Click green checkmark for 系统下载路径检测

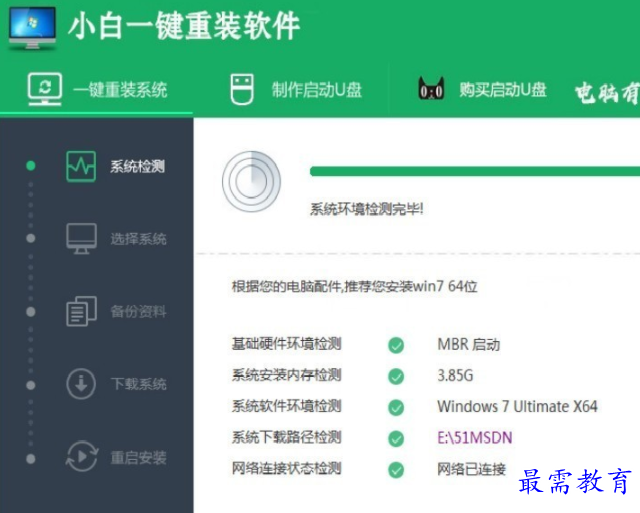[x=396, y=439]
